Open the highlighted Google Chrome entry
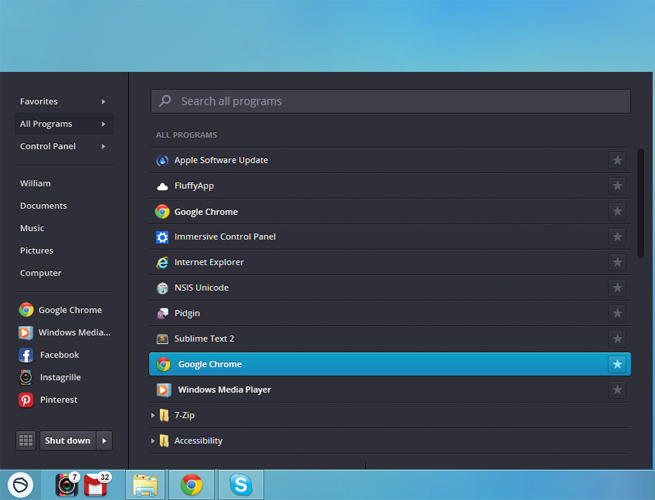 click(x=390, y=364)
